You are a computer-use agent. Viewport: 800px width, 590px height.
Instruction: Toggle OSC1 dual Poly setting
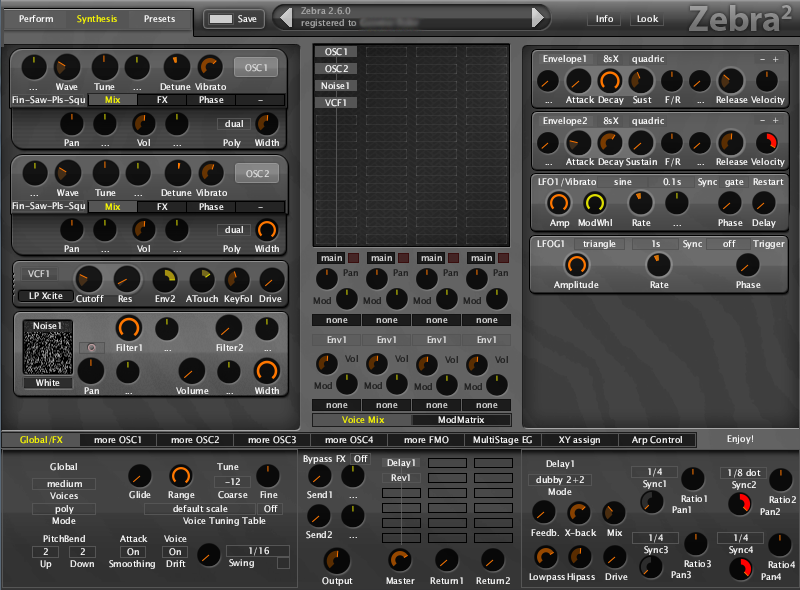234,124
